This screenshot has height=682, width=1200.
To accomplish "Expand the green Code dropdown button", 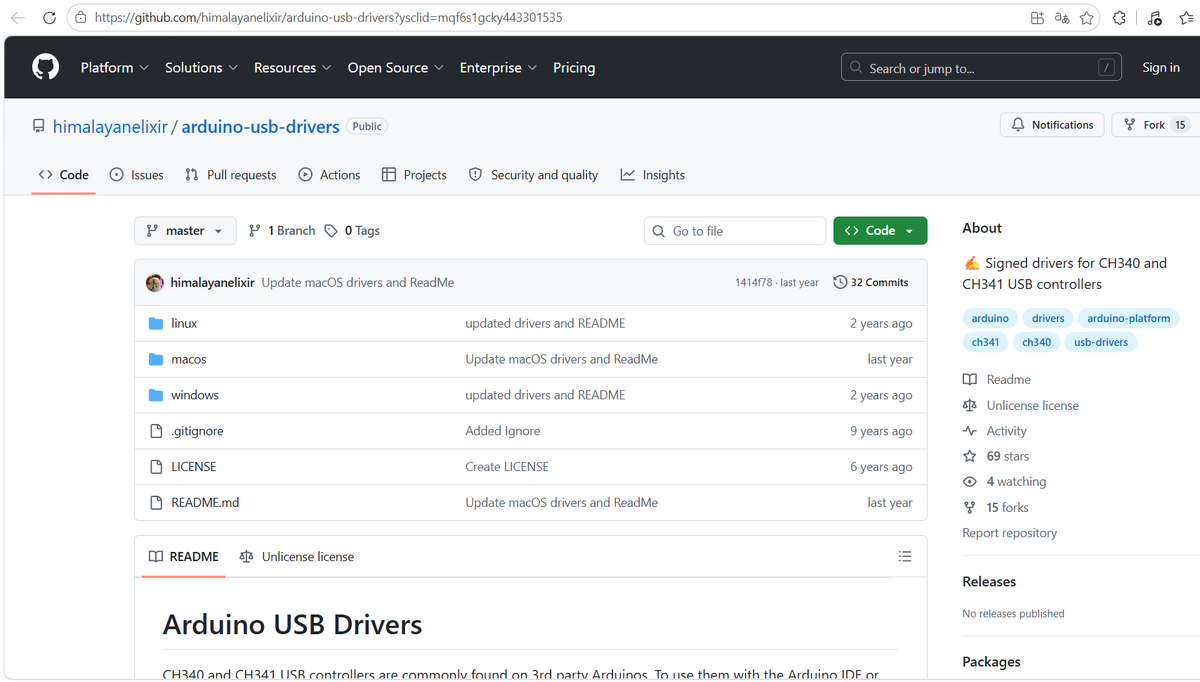I will (880, 230).
